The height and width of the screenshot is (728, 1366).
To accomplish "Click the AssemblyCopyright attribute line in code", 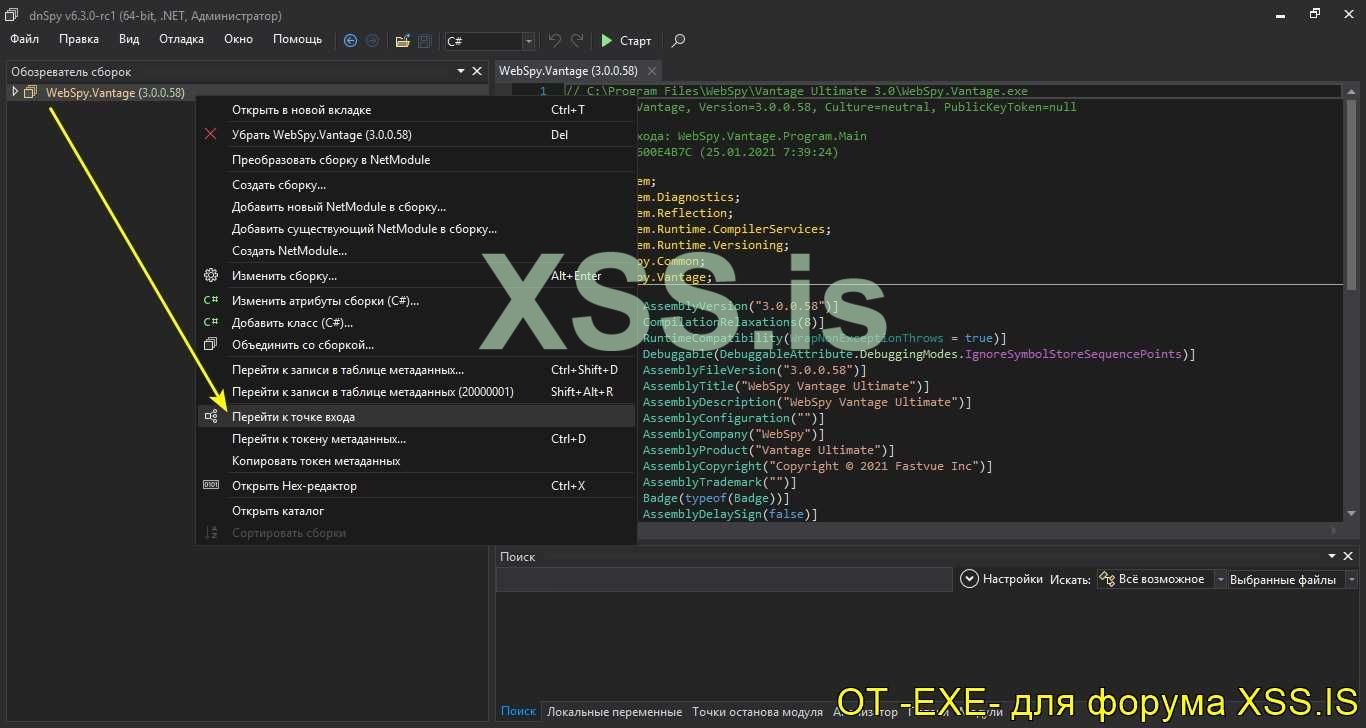I will point(817,466).
